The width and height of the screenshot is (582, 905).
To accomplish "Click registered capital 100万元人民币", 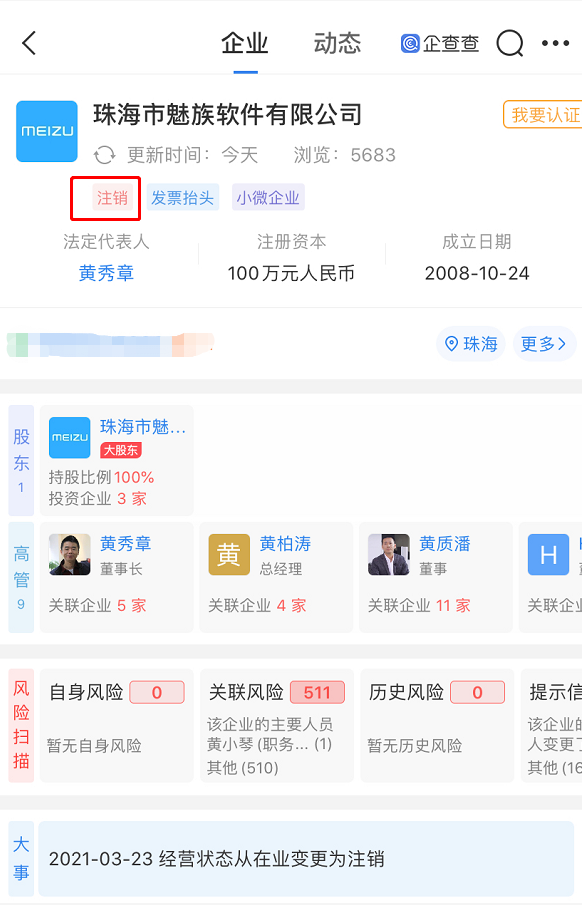I will click(291, 273).
